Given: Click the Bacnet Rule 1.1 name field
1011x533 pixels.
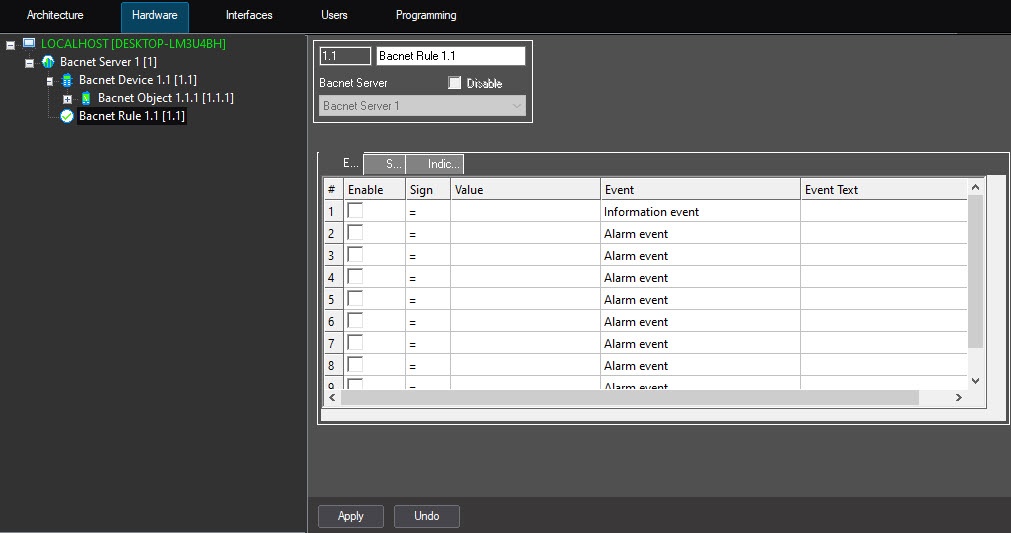Looking at the screenshot, I should pyautogui.click(x=450, y=56).
